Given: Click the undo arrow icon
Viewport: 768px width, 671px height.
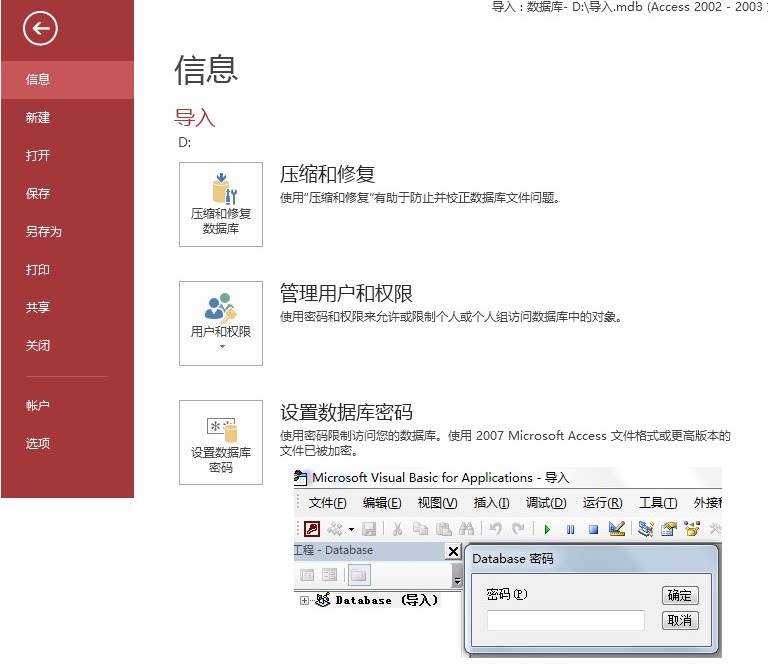Looking at the screenshot, I should coord(495,529).
